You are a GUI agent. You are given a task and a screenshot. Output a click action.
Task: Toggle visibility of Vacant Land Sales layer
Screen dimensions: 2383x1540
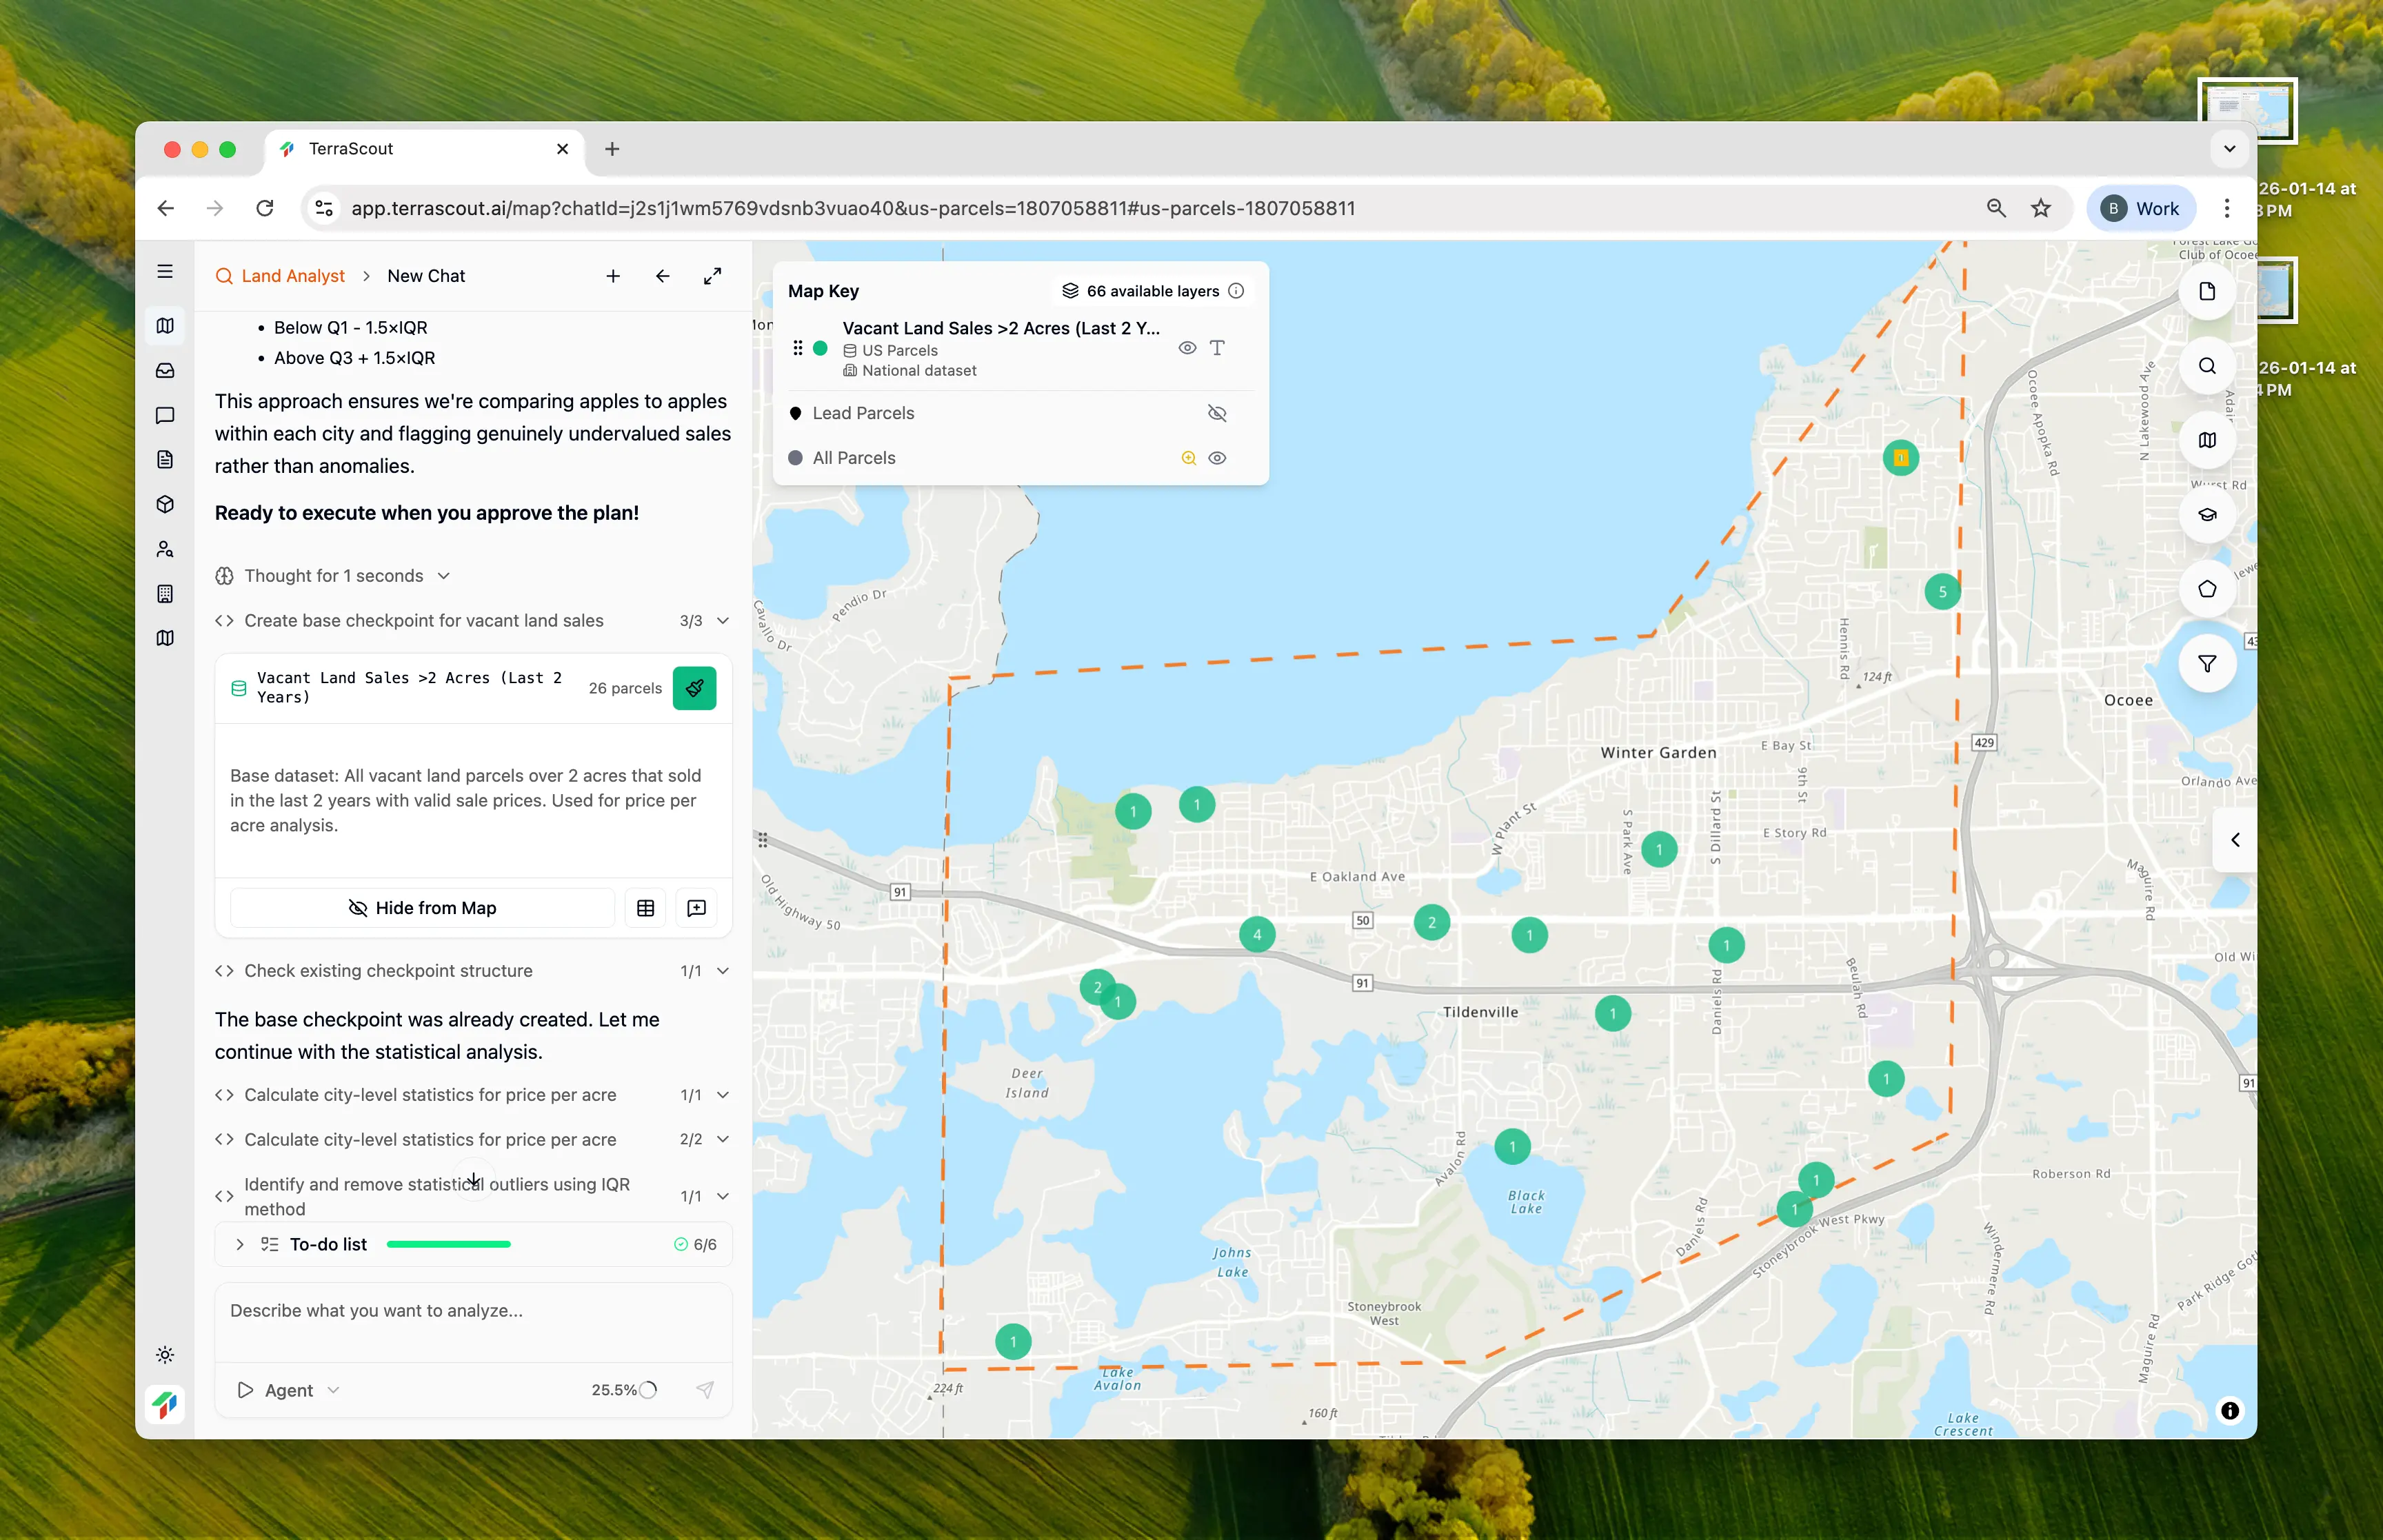1187,348
